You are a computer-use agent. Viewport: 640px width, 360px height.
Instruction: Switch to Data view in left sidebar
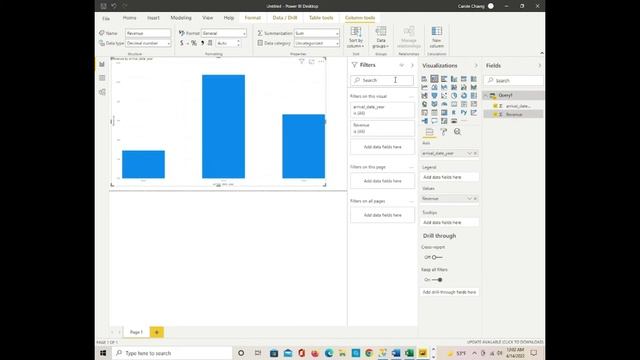click(x=102, y=78)
